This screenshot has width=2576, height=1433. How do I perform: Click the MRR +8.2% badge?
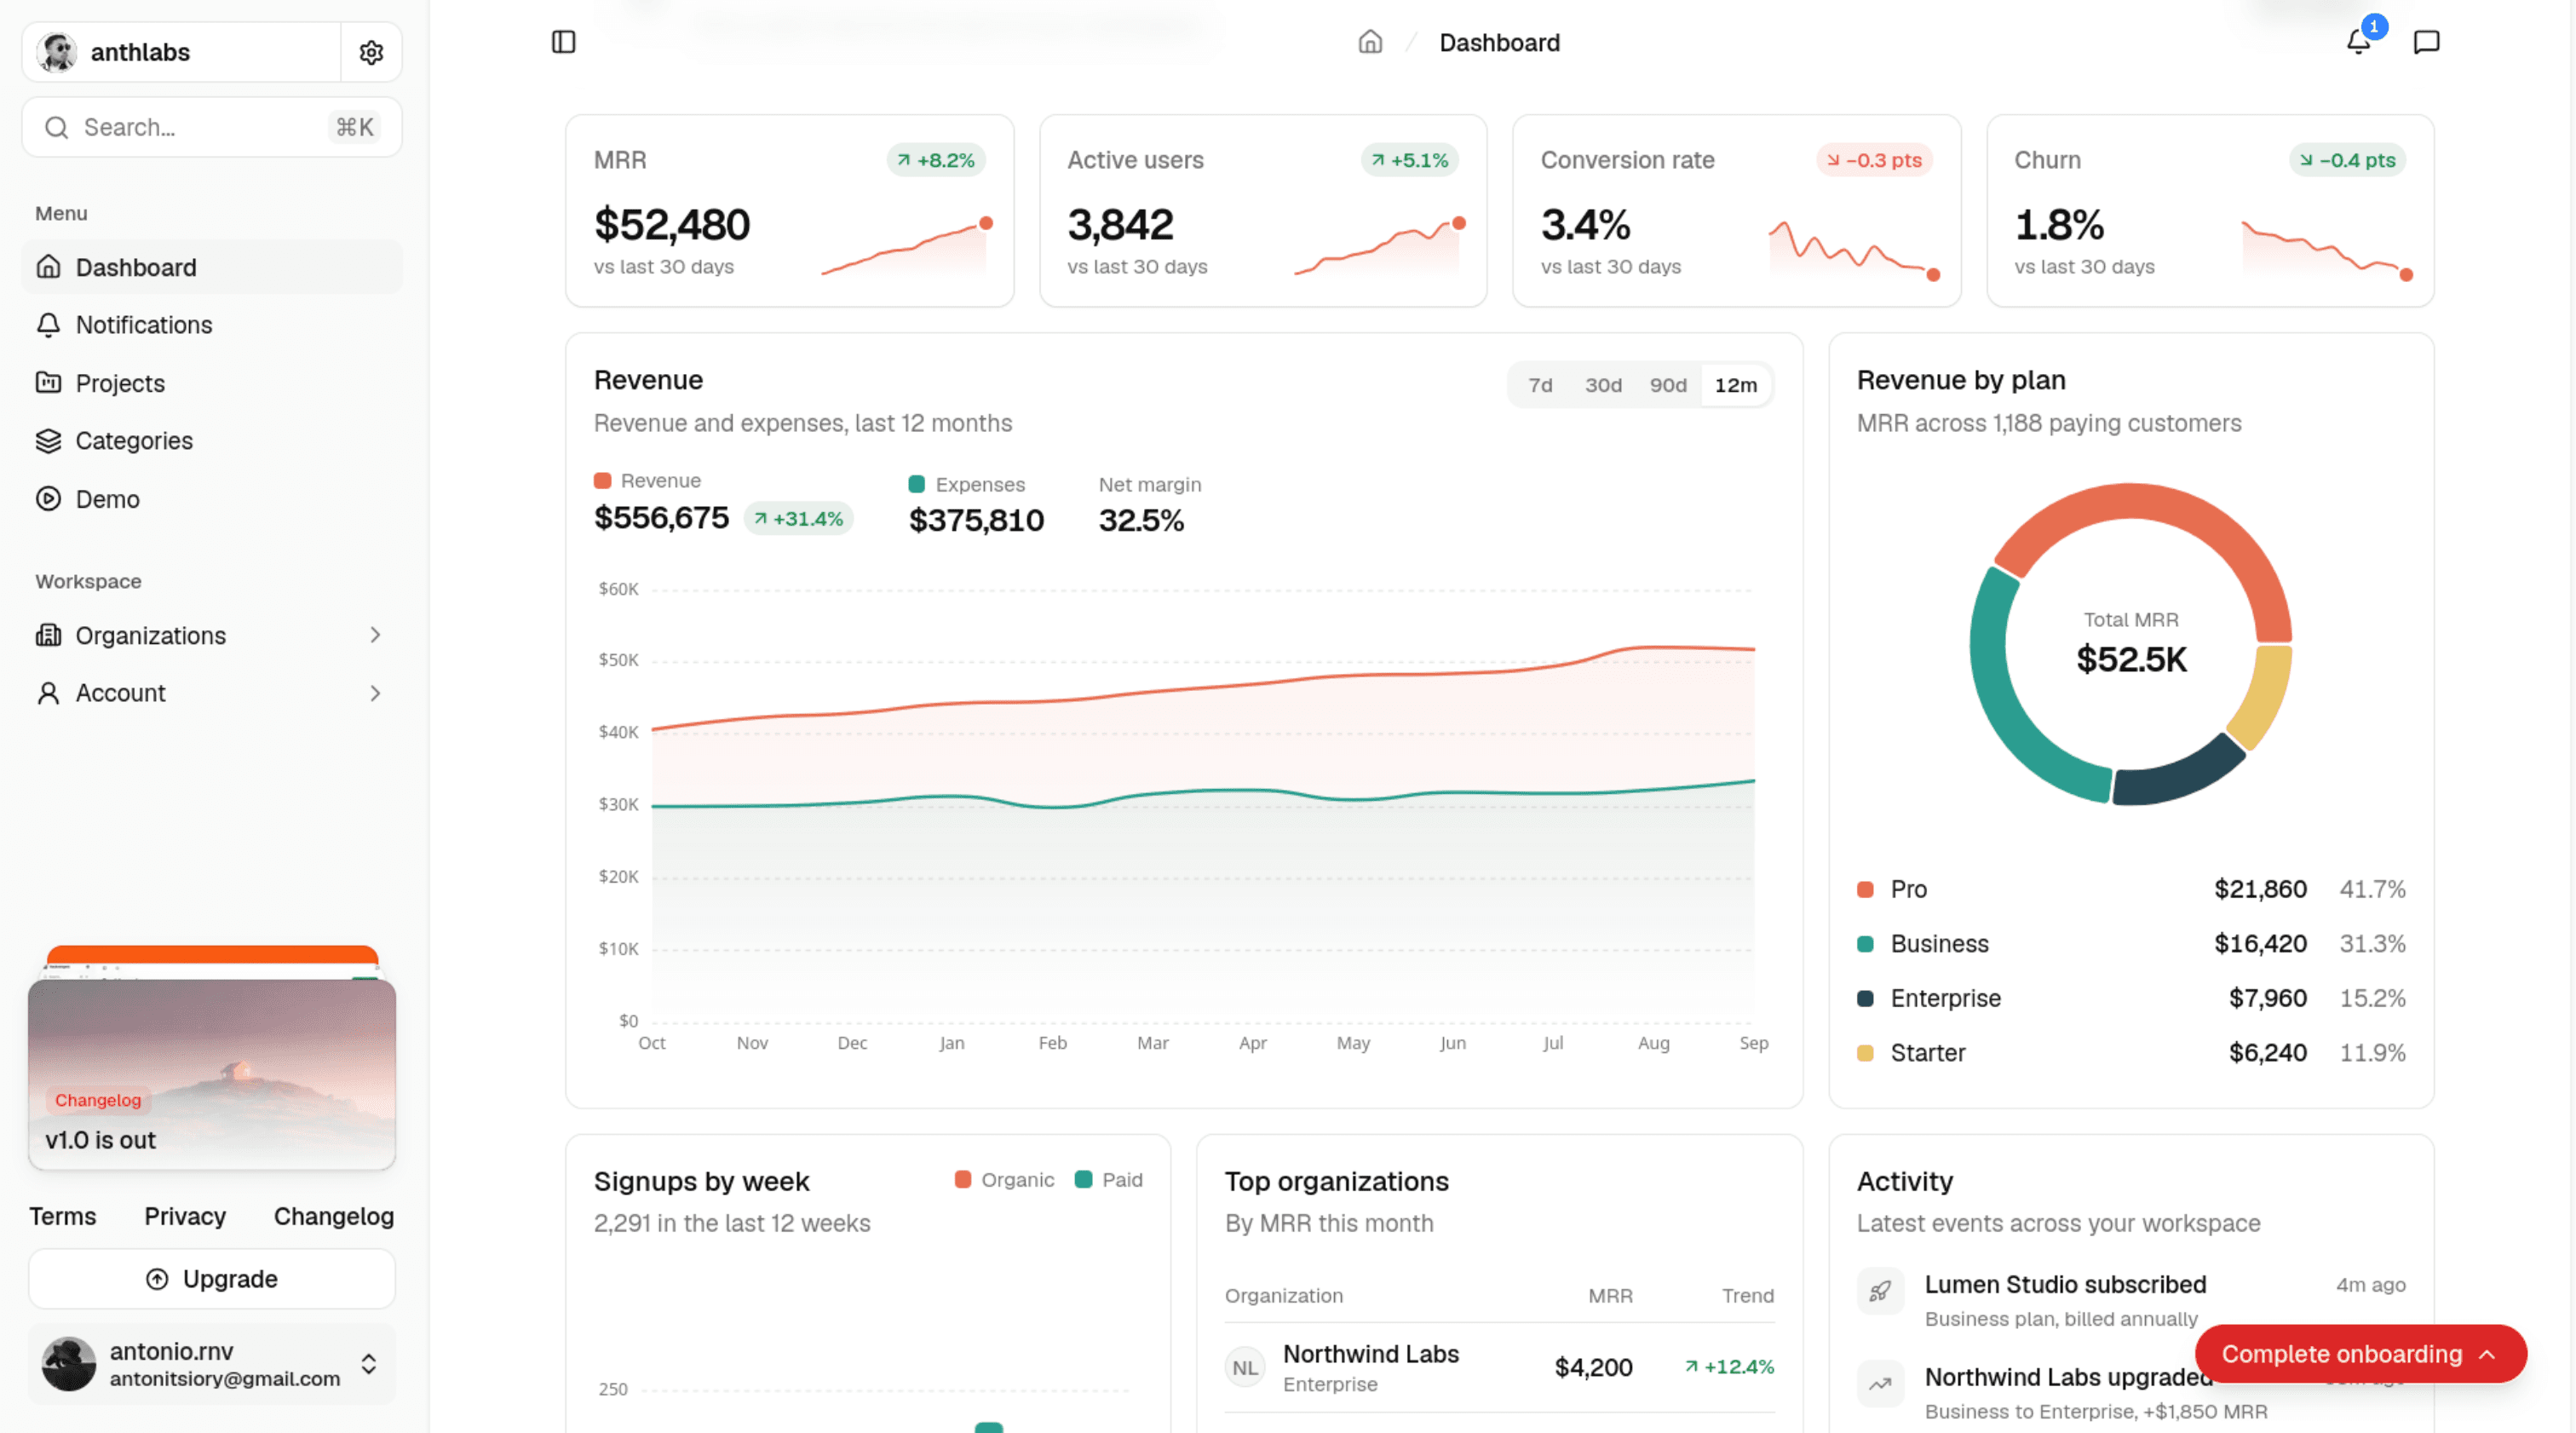[x=936, y=160]
